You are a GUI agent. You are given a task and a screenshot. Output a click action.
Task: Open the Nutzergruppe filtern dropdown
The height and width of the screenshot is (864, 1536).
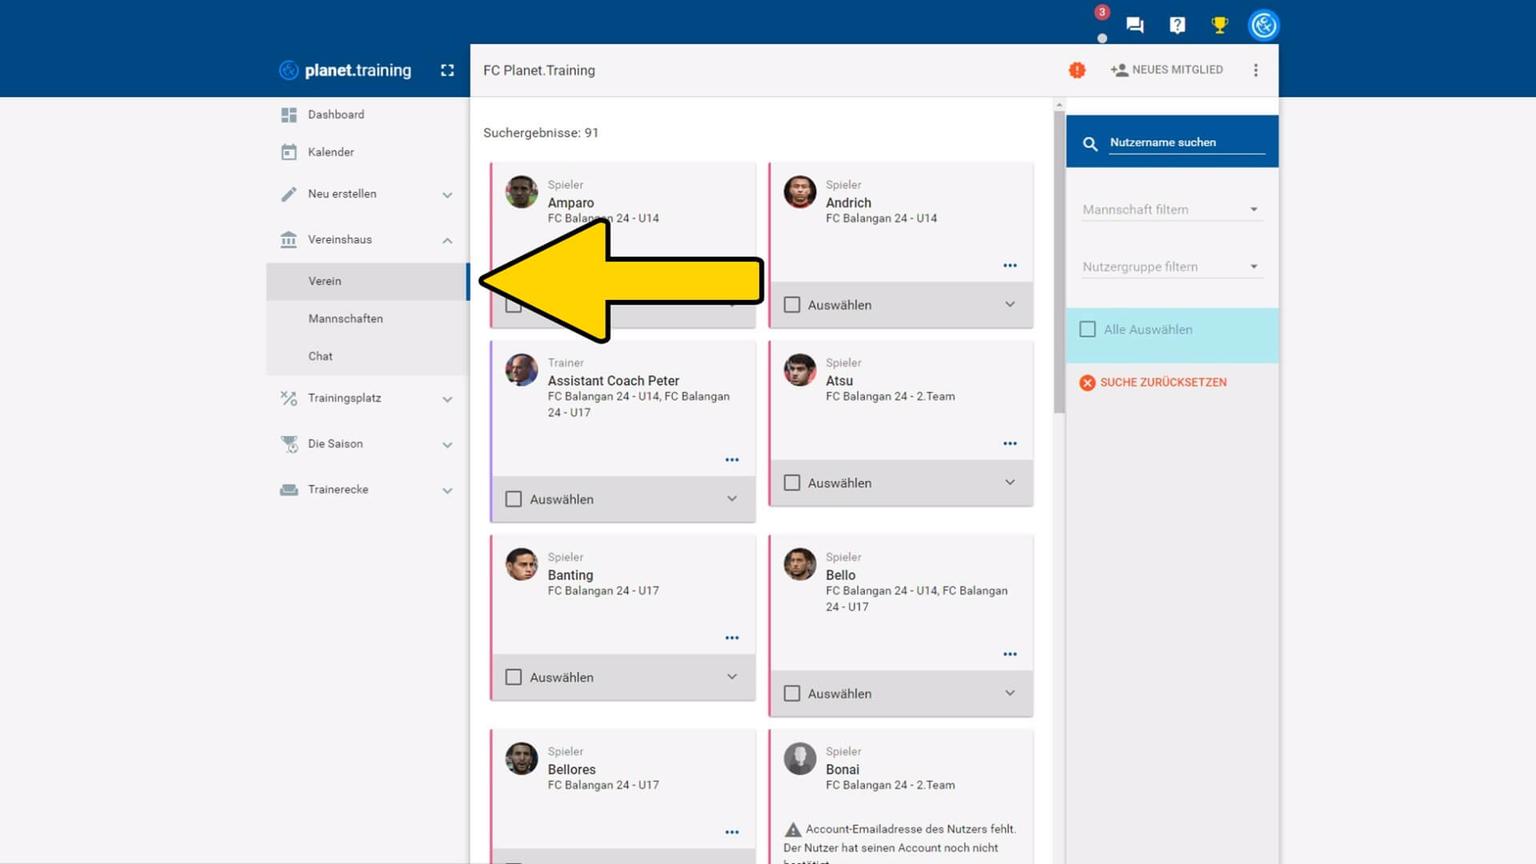click(x=1170, y=267)
